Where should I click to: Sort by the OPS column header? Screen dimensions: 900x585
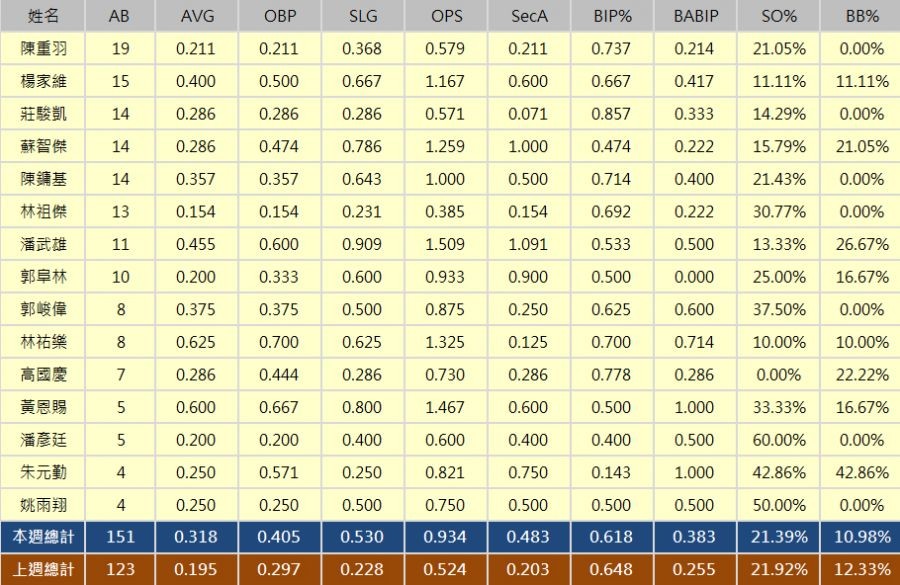pyautogui.click(x=446, y=16)
